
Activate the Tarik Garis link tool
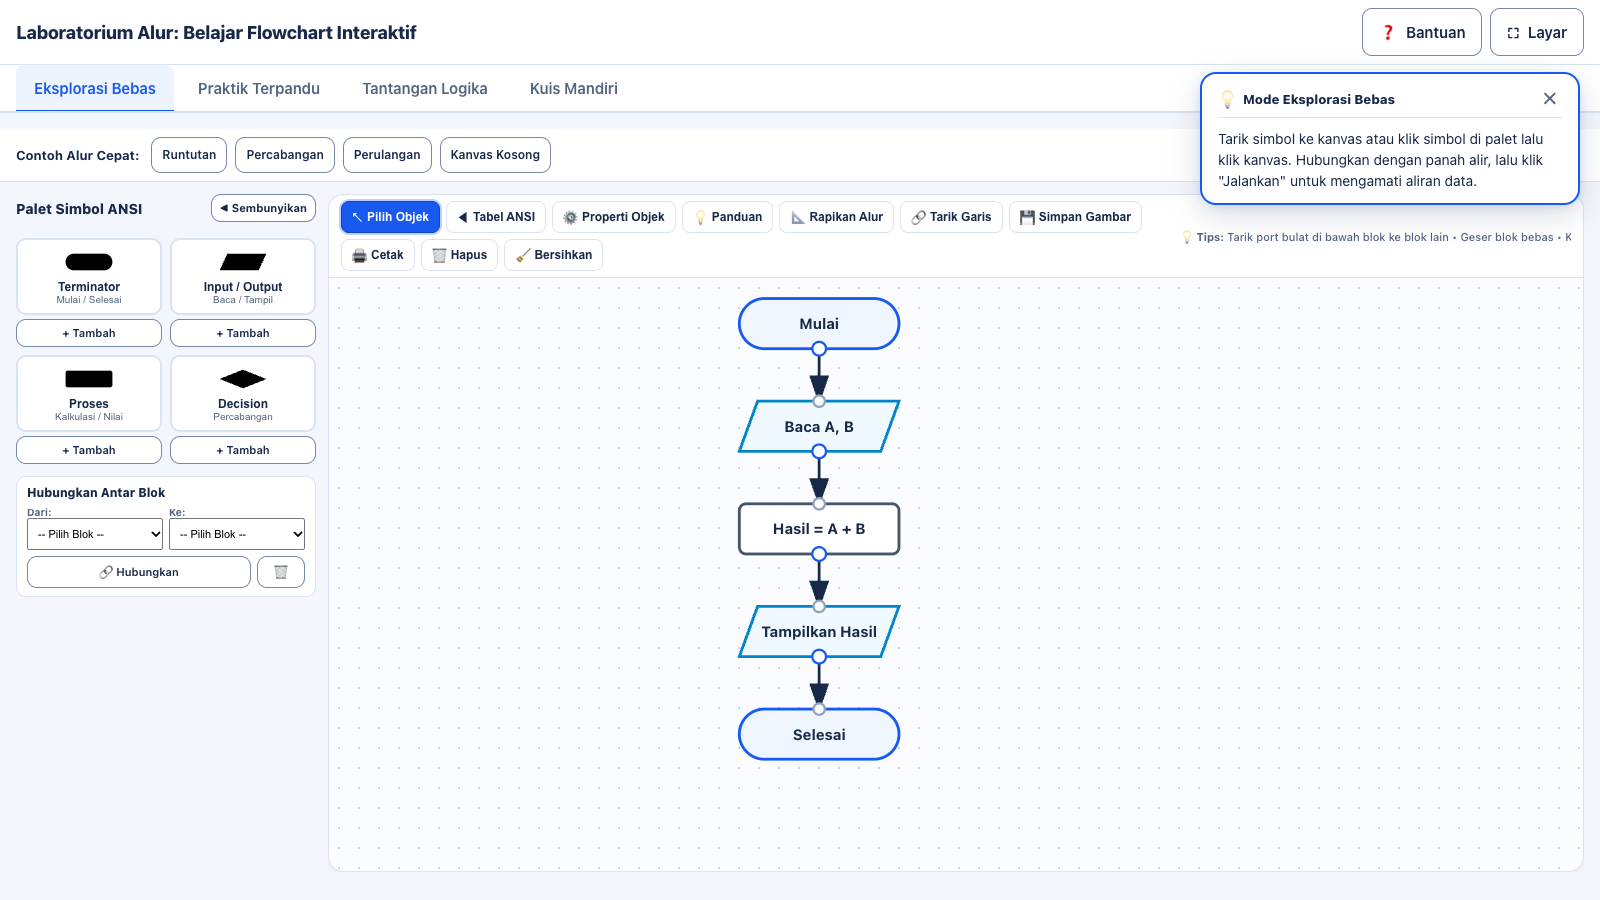951,217
